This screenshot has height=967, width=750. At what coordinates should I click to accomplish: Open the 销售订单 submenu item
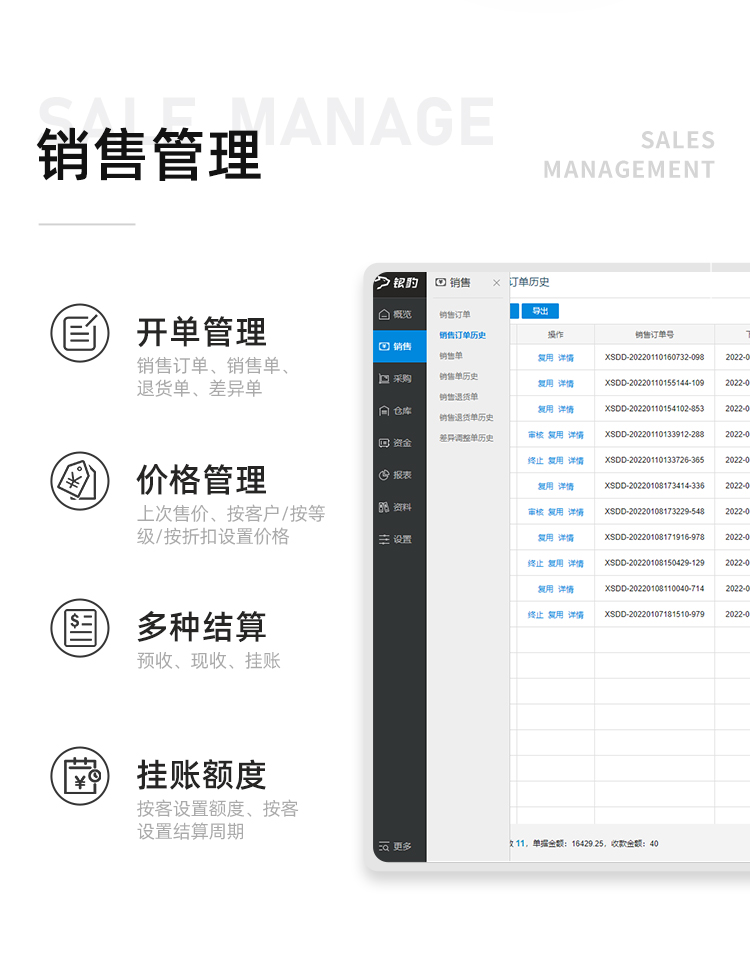(x=455, y=315)
